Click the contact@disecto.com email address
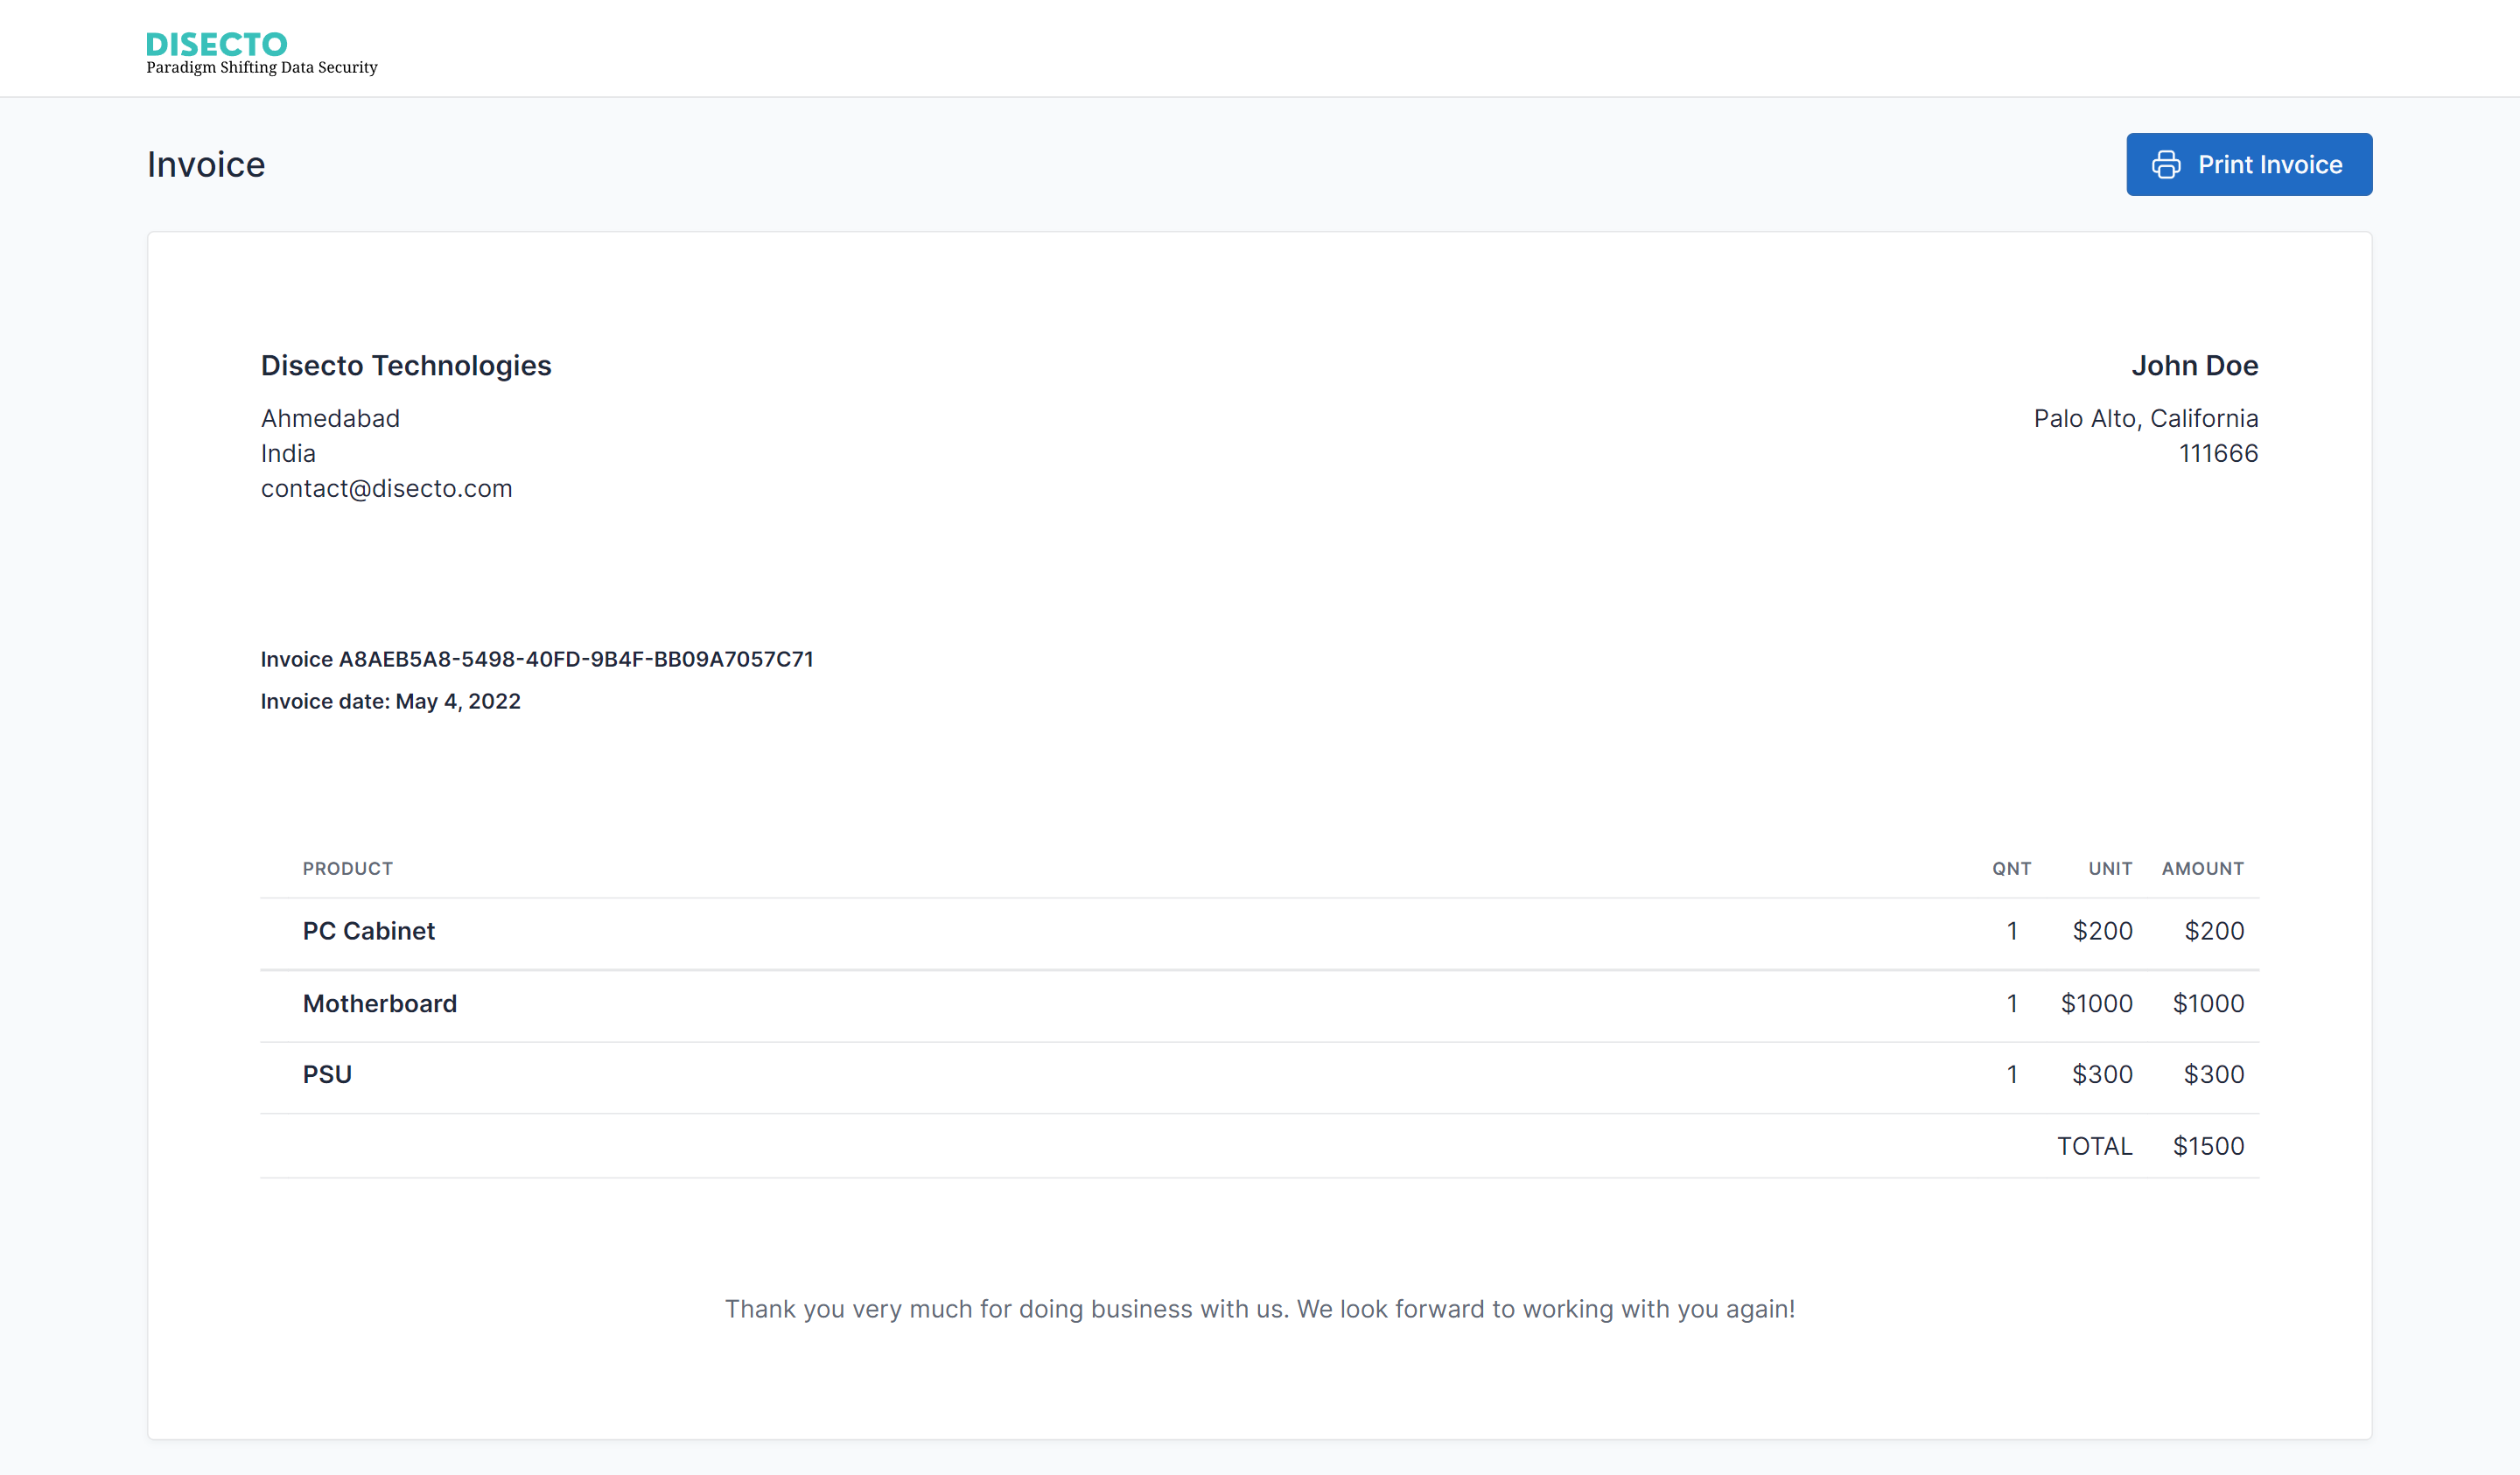 click(386, 489)
